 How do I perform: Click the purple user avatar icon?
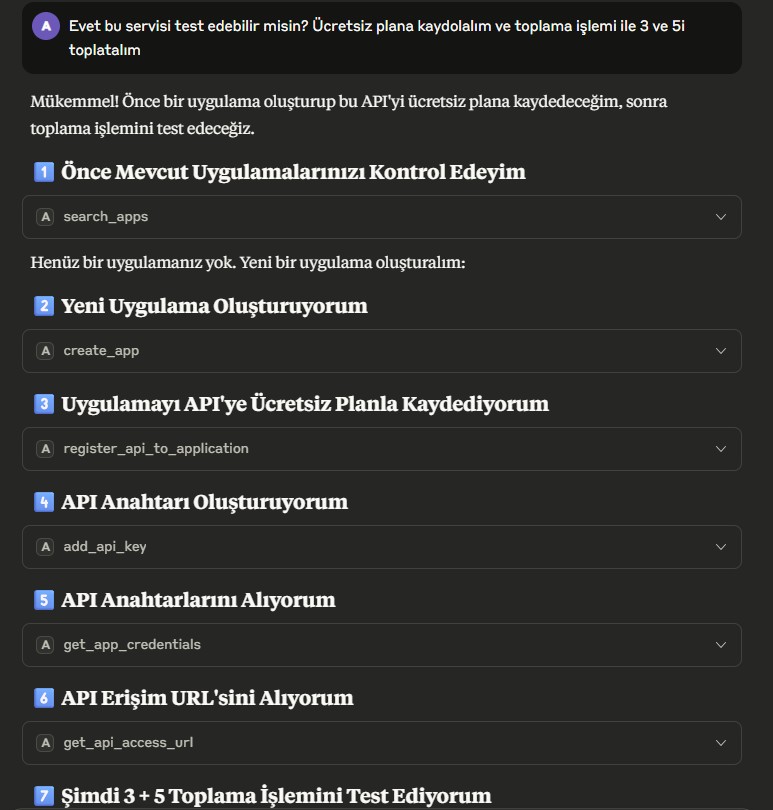pos(46,27)
